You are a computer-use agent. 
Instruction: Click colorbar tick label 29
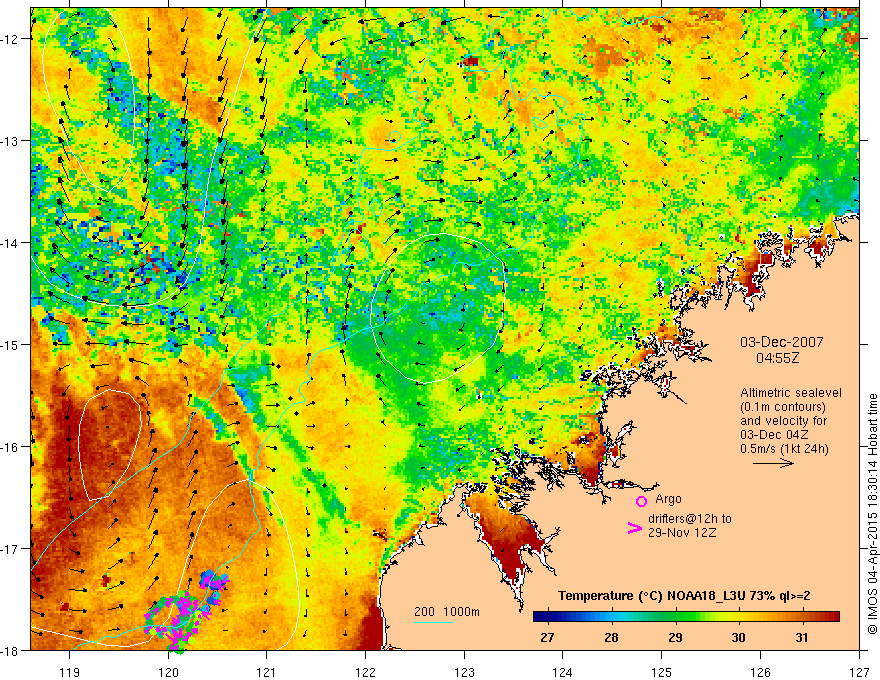click(675, 637)
